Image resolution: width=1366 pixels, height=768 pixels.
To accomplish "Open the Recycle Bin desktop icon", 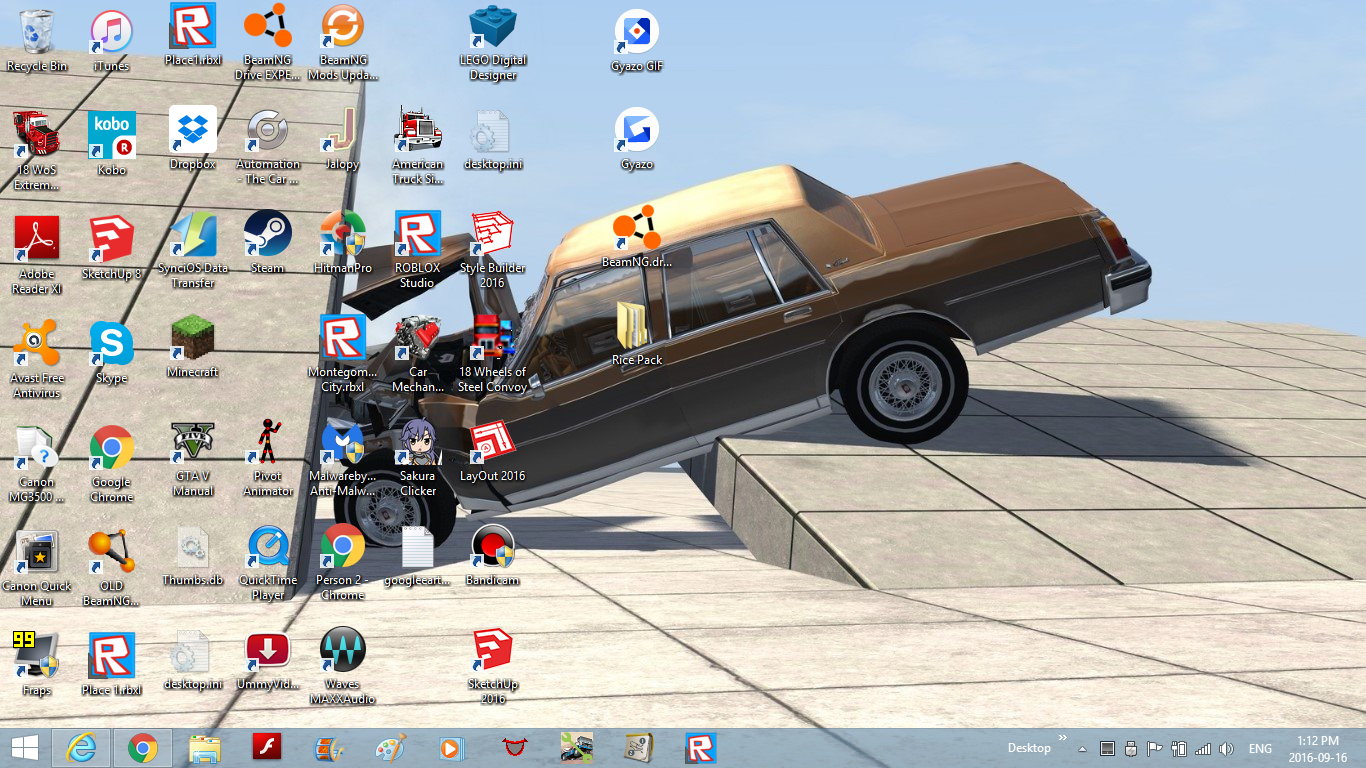I will [x=37, y=40].
